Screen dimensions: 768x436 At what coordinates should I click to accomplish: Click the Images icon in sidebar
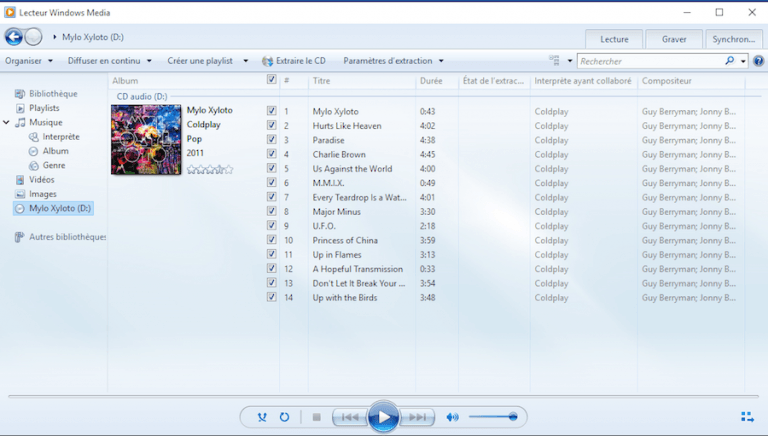[20, 194]
